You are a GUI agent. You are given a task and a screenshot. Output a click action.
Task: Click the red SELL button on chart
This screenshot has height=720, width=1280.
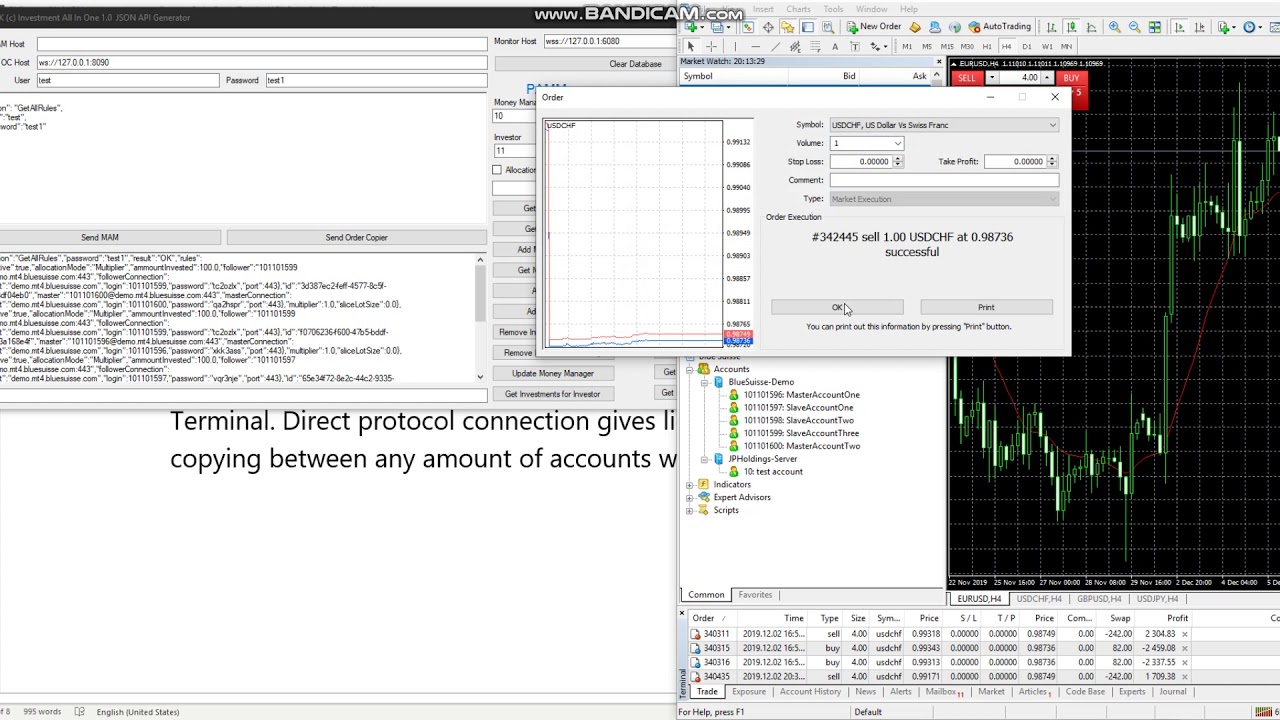point(966,78)
